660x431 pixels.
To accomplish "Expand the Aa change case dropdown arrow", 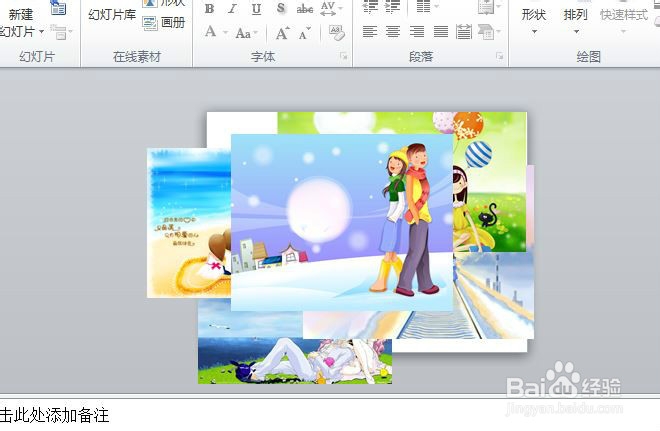I will (x=256, y=33).
